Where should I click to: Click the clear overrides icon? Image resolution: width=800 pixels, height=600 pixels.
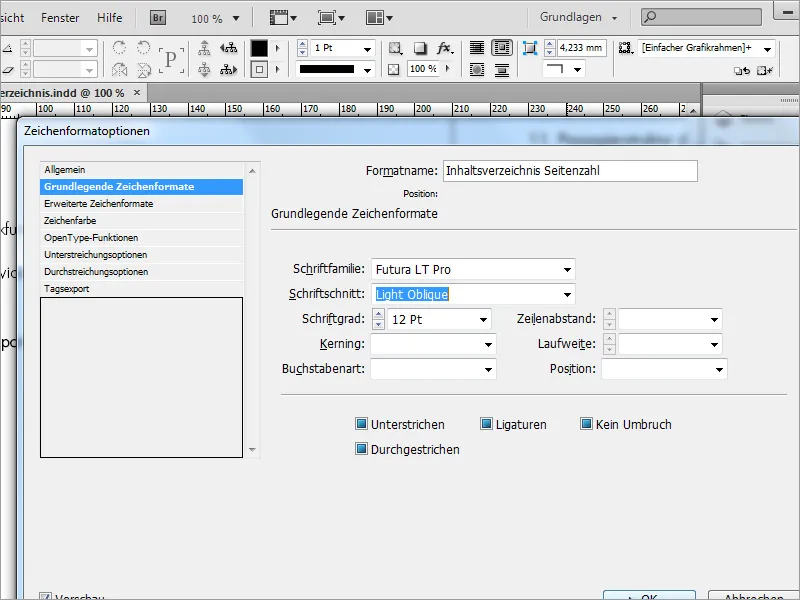742,70
